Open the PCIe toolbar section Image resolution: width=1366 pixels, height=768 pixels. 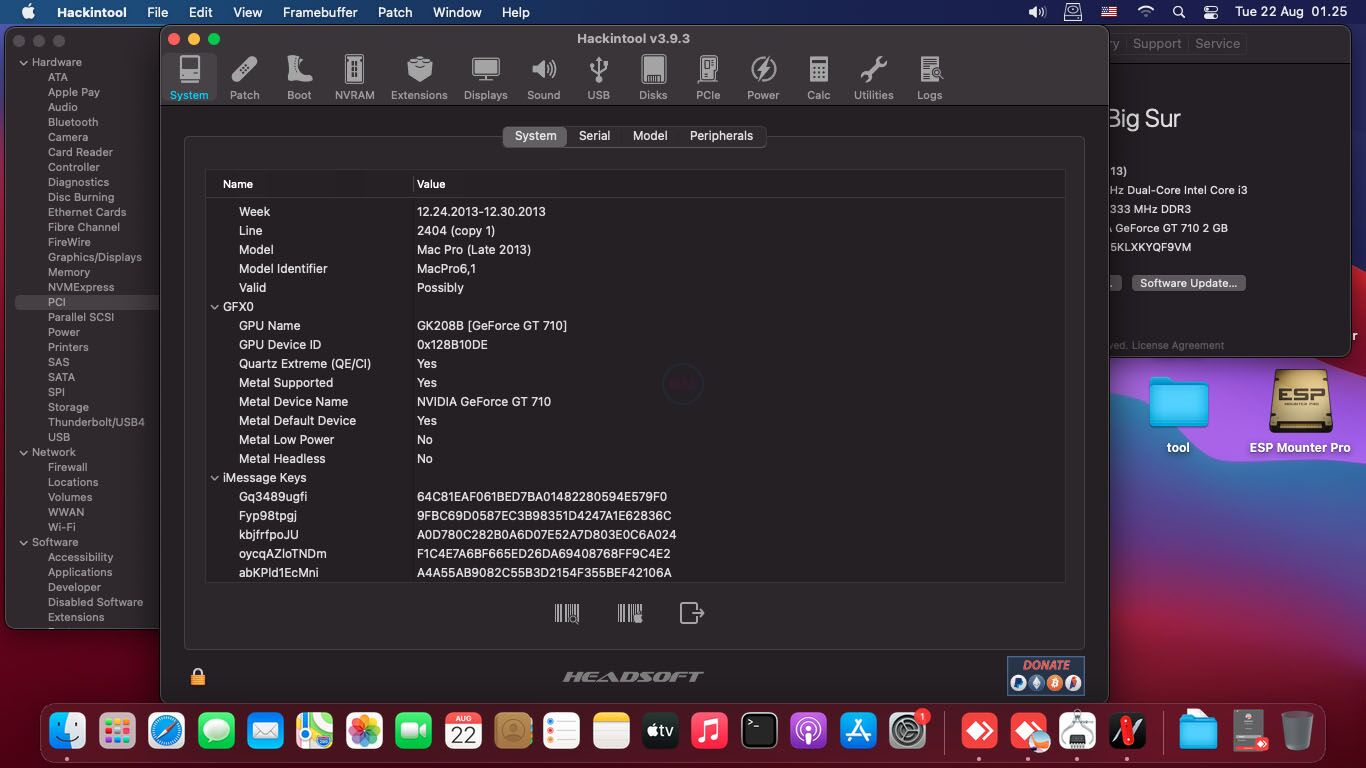pyautogui.click(x=708, y=78)
